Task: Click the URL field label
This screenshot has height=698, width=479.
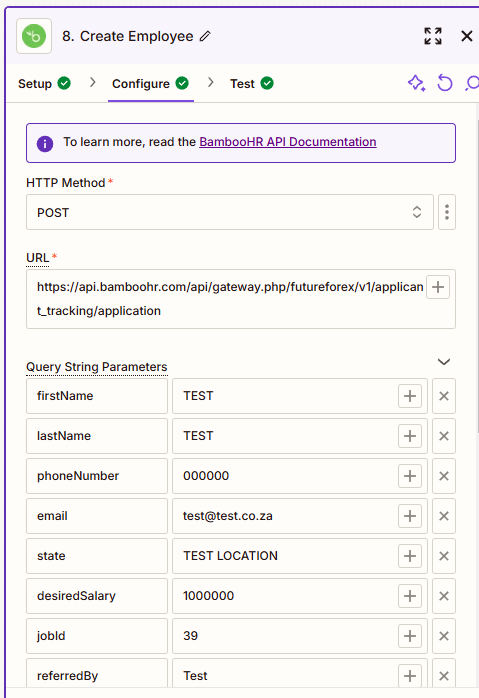Action: (x=37, y=258)
